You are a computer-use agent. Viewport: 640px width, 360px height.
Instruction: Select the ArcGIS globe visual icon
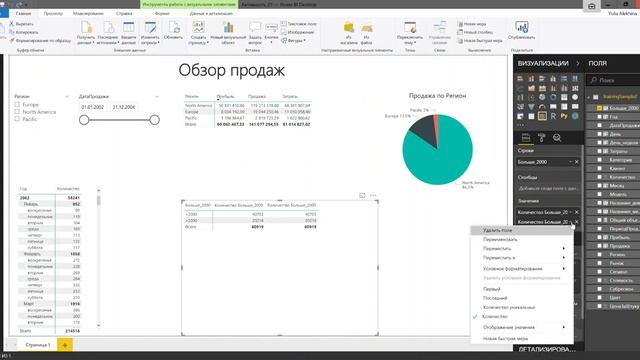575,116
